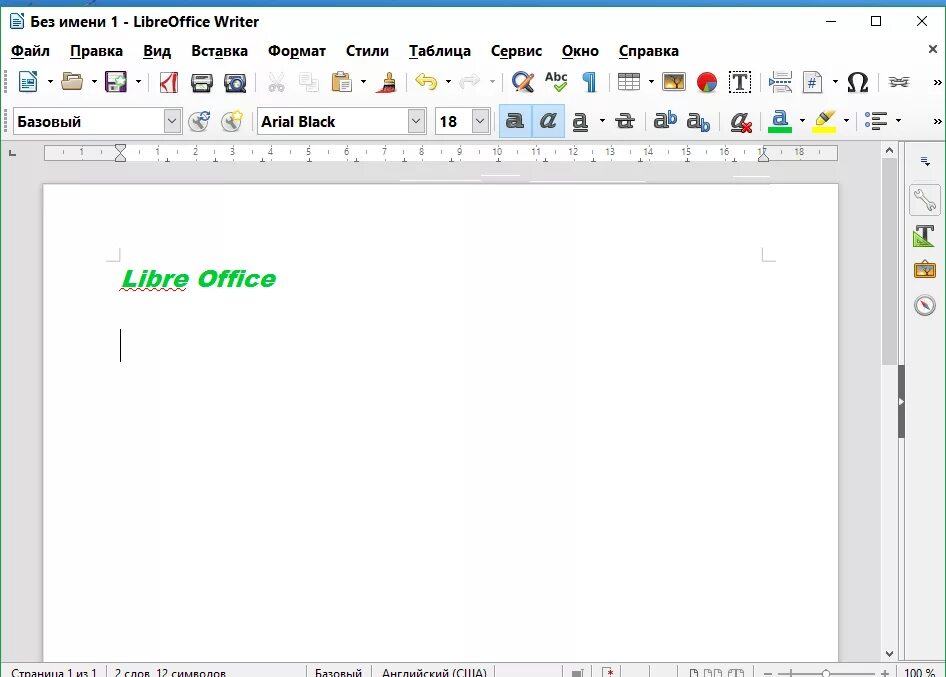Image resolution: width=946 pixels, height=677 pixels.
Task: Open print preview
Action: click(x=235, y=81)
